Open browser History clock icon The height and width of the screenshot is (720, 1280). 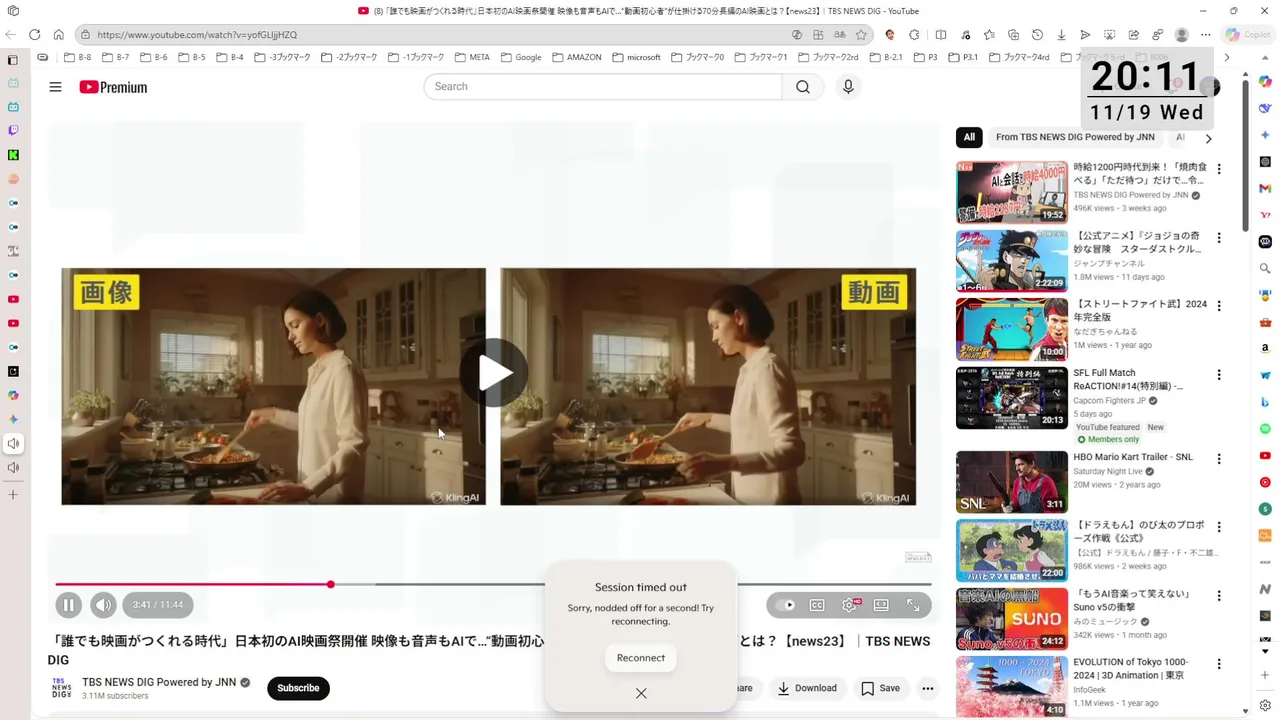point(1037,34)
